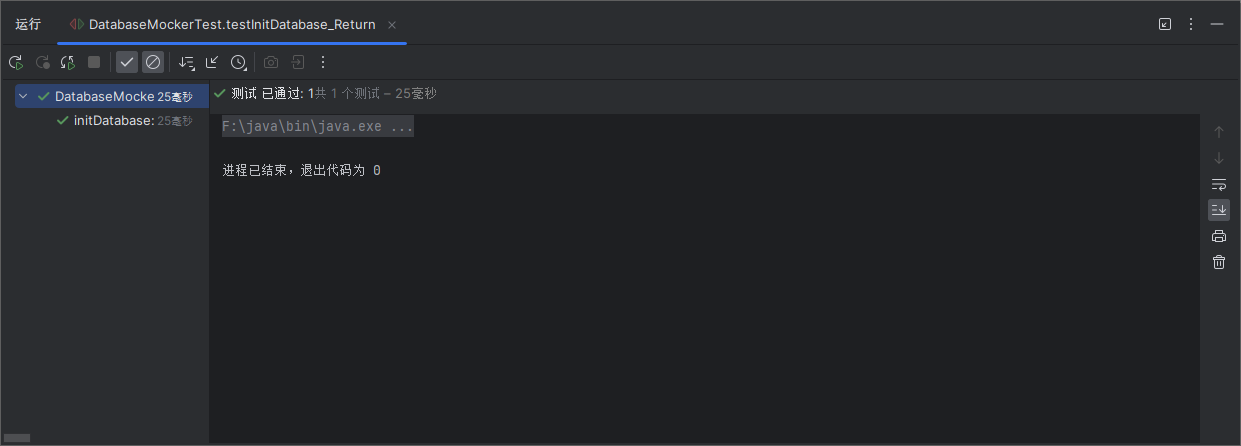1241x446 pixels.
Task: Rerun the test with the green rerun icon
Action: tap(16, 62)
